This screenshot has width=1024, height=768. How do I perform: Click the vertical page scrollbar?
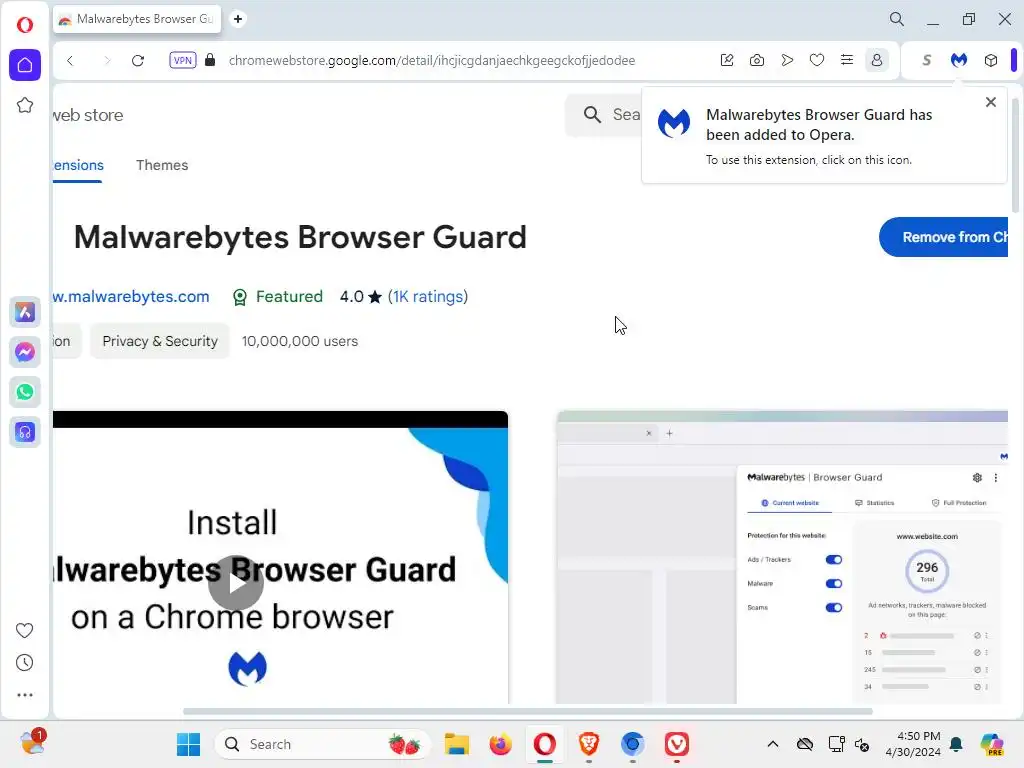pos(1016,155)
